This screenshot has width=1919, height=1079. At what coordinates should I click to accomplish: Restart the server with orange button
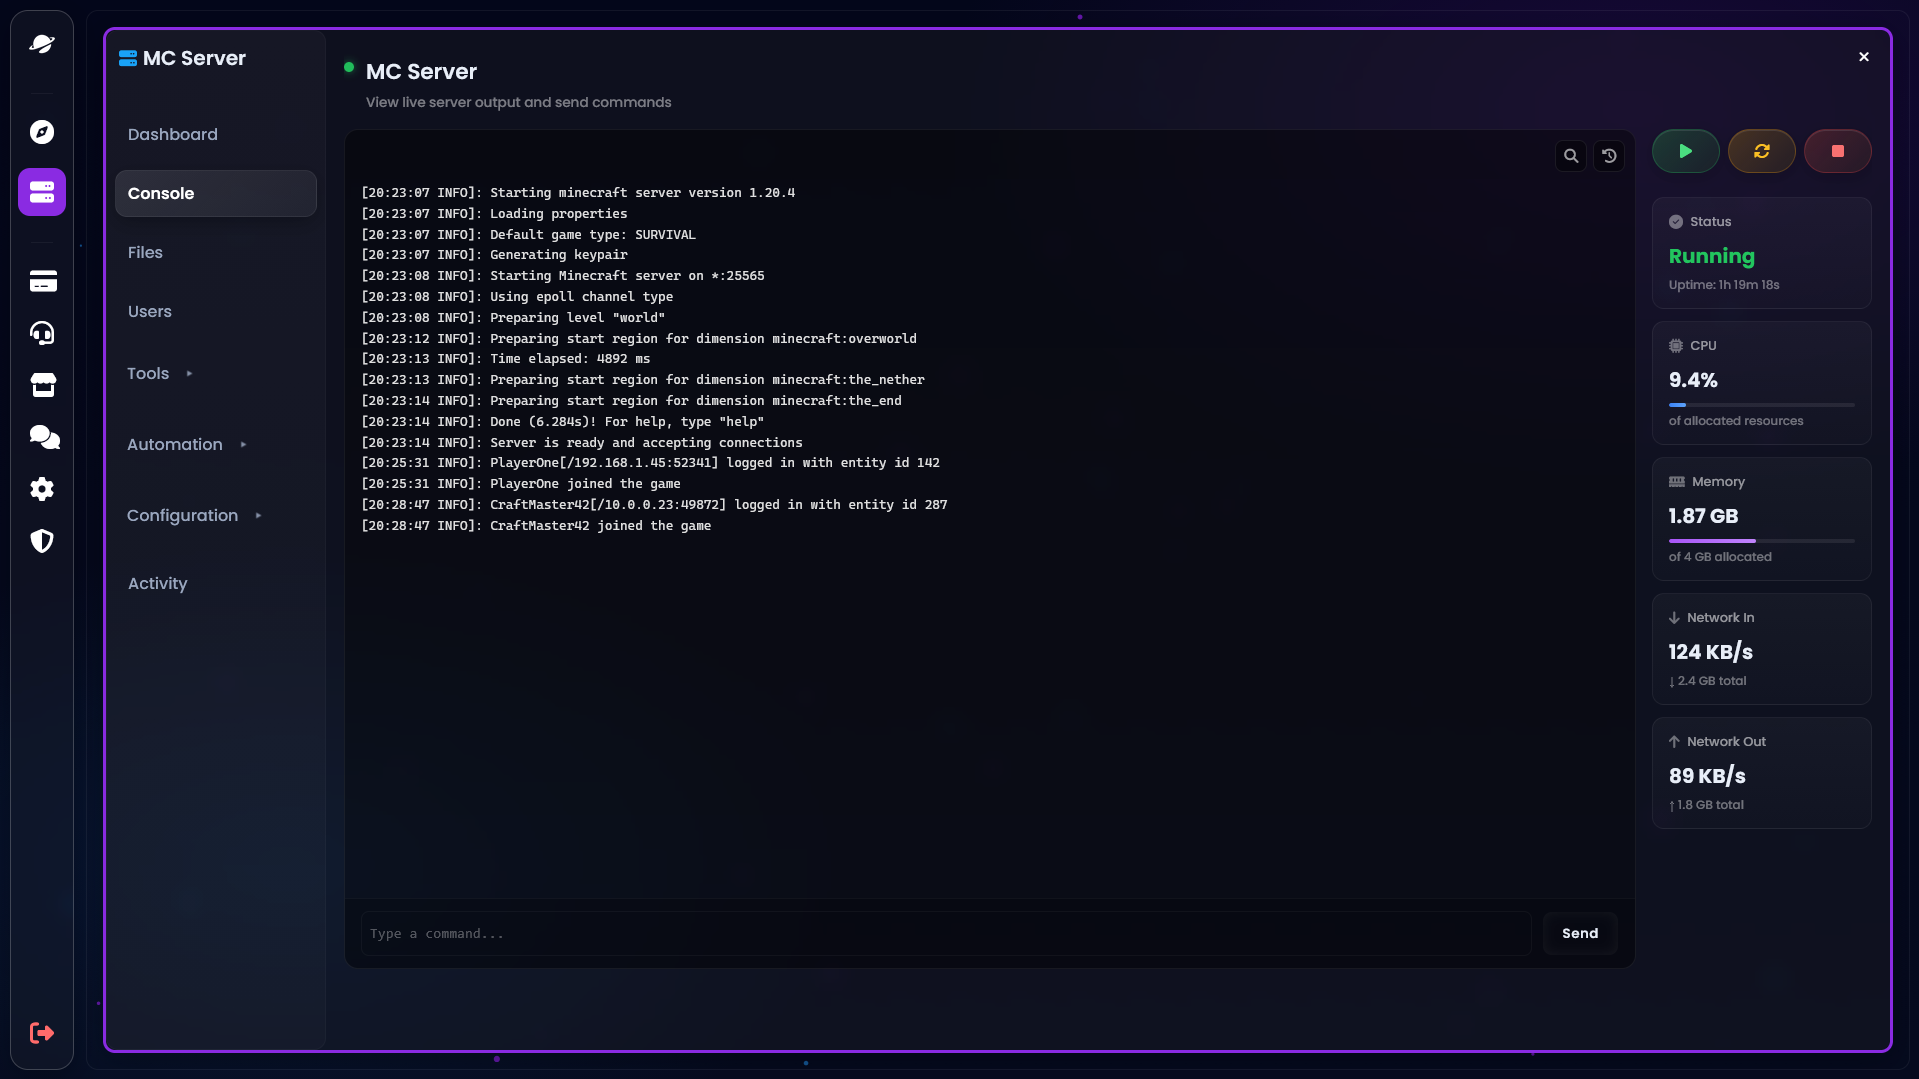coord(1761,151)
